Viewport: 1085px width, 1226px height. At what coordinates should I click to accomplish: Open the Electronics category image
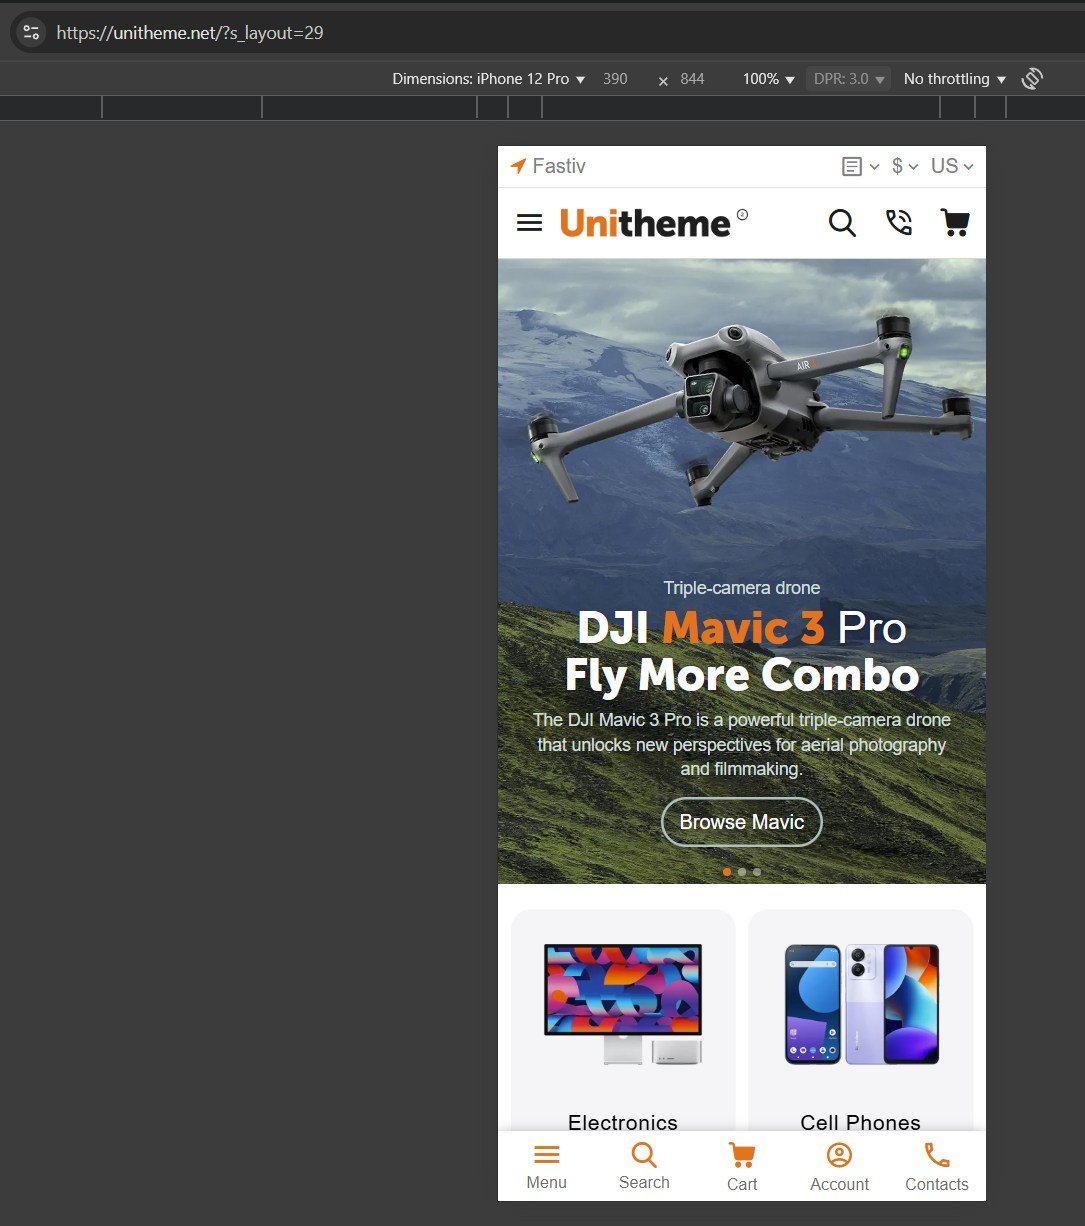(x=623, y=1004)
